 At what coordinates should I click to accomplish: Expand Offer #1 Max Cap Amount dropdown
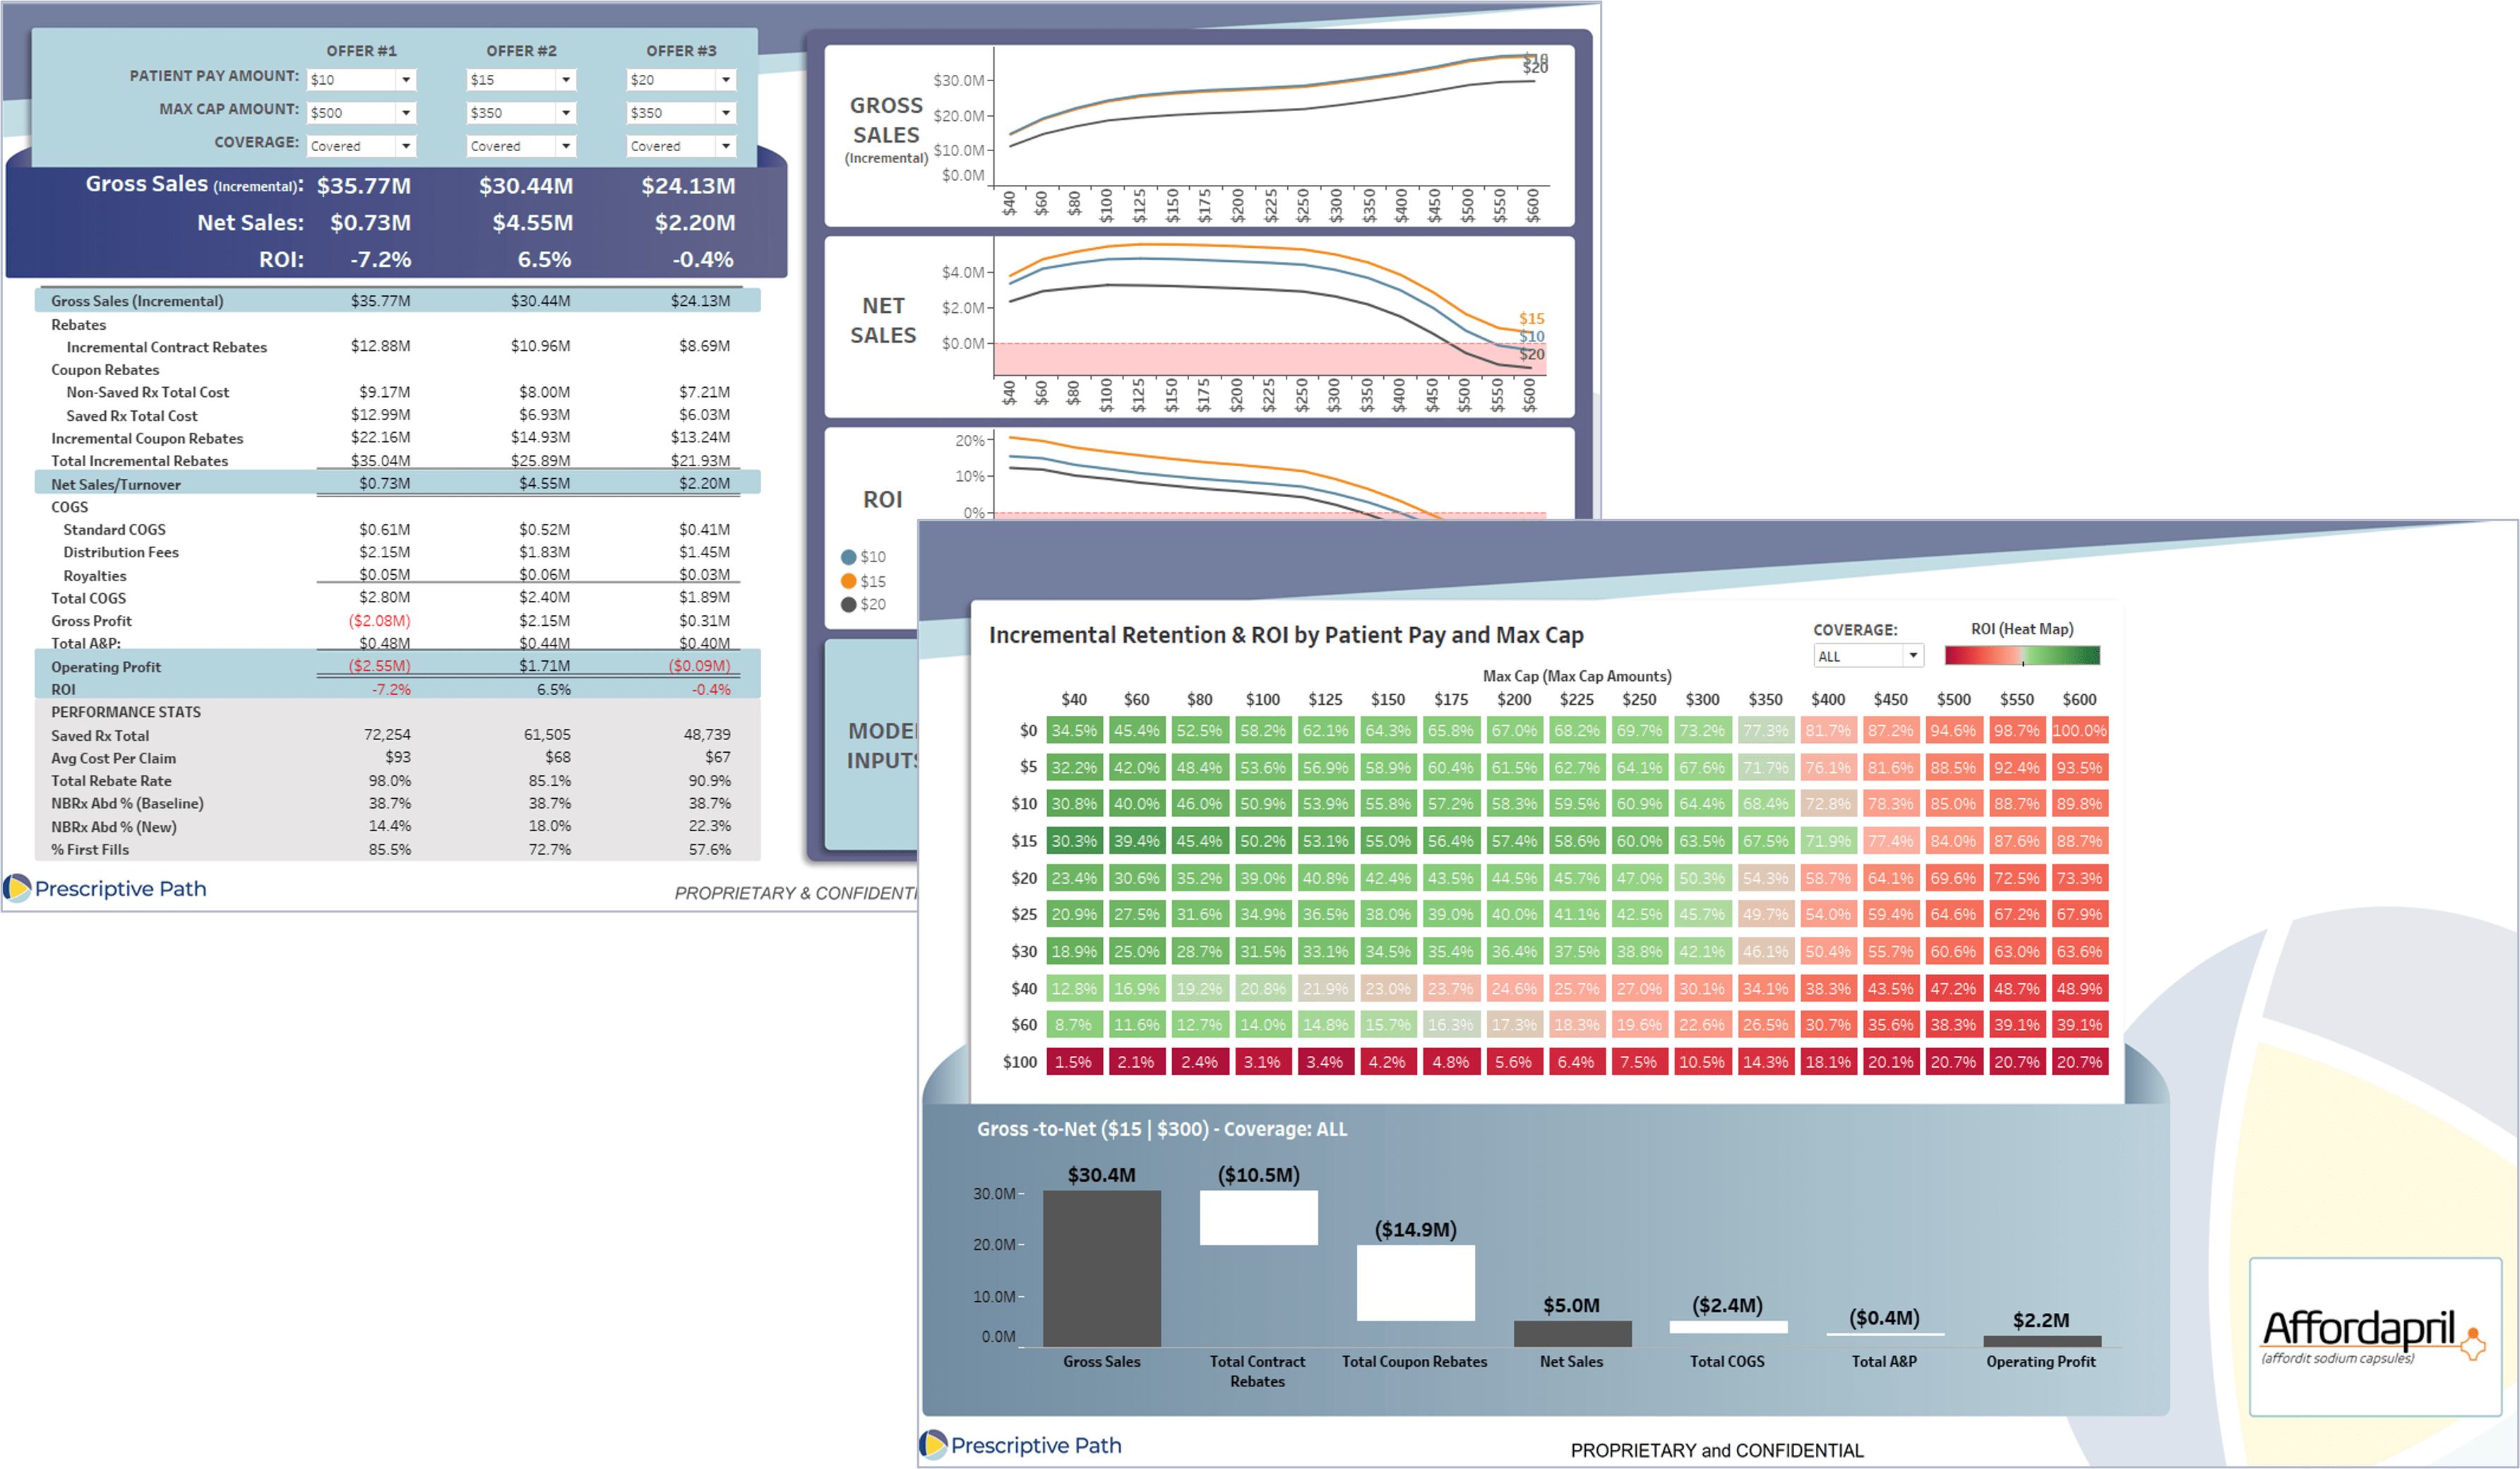405,113
